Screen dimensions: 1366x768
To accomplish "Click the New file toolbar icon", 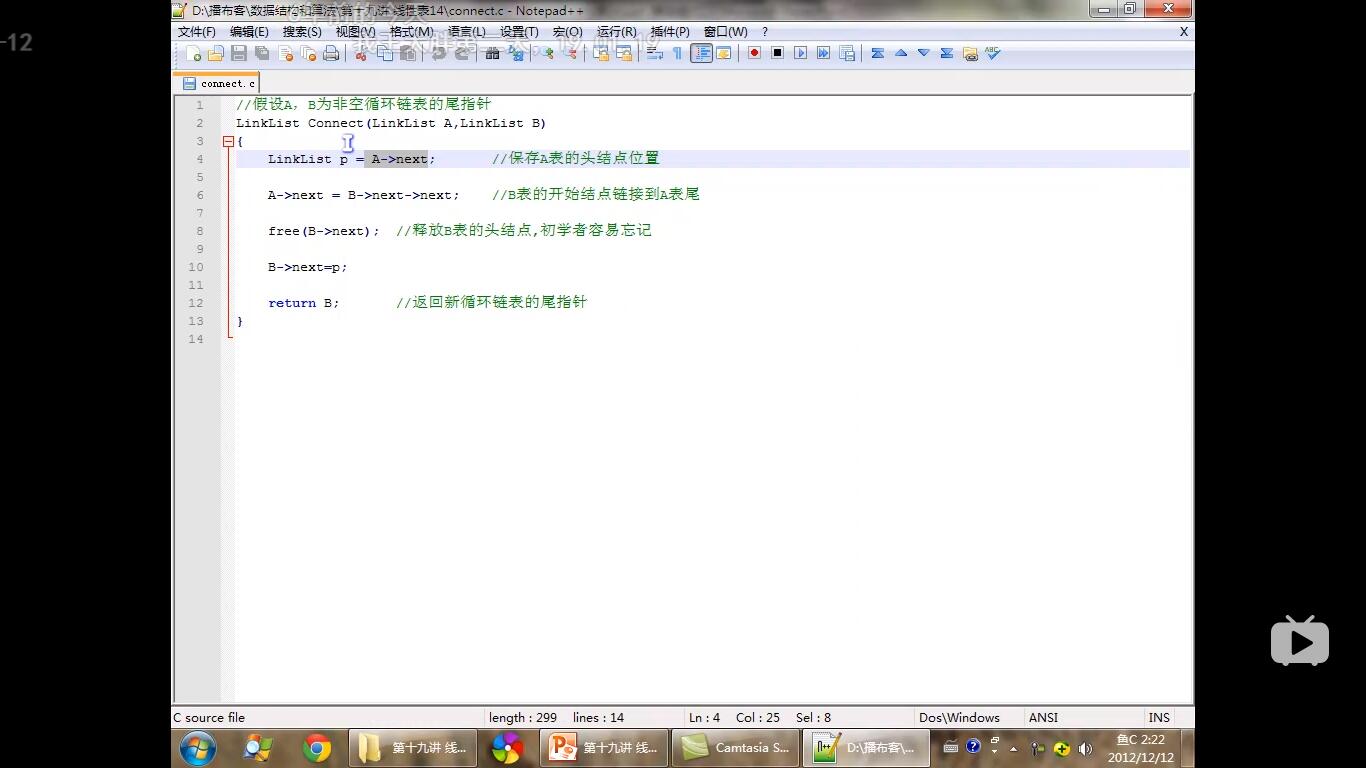I will point(193,53).
